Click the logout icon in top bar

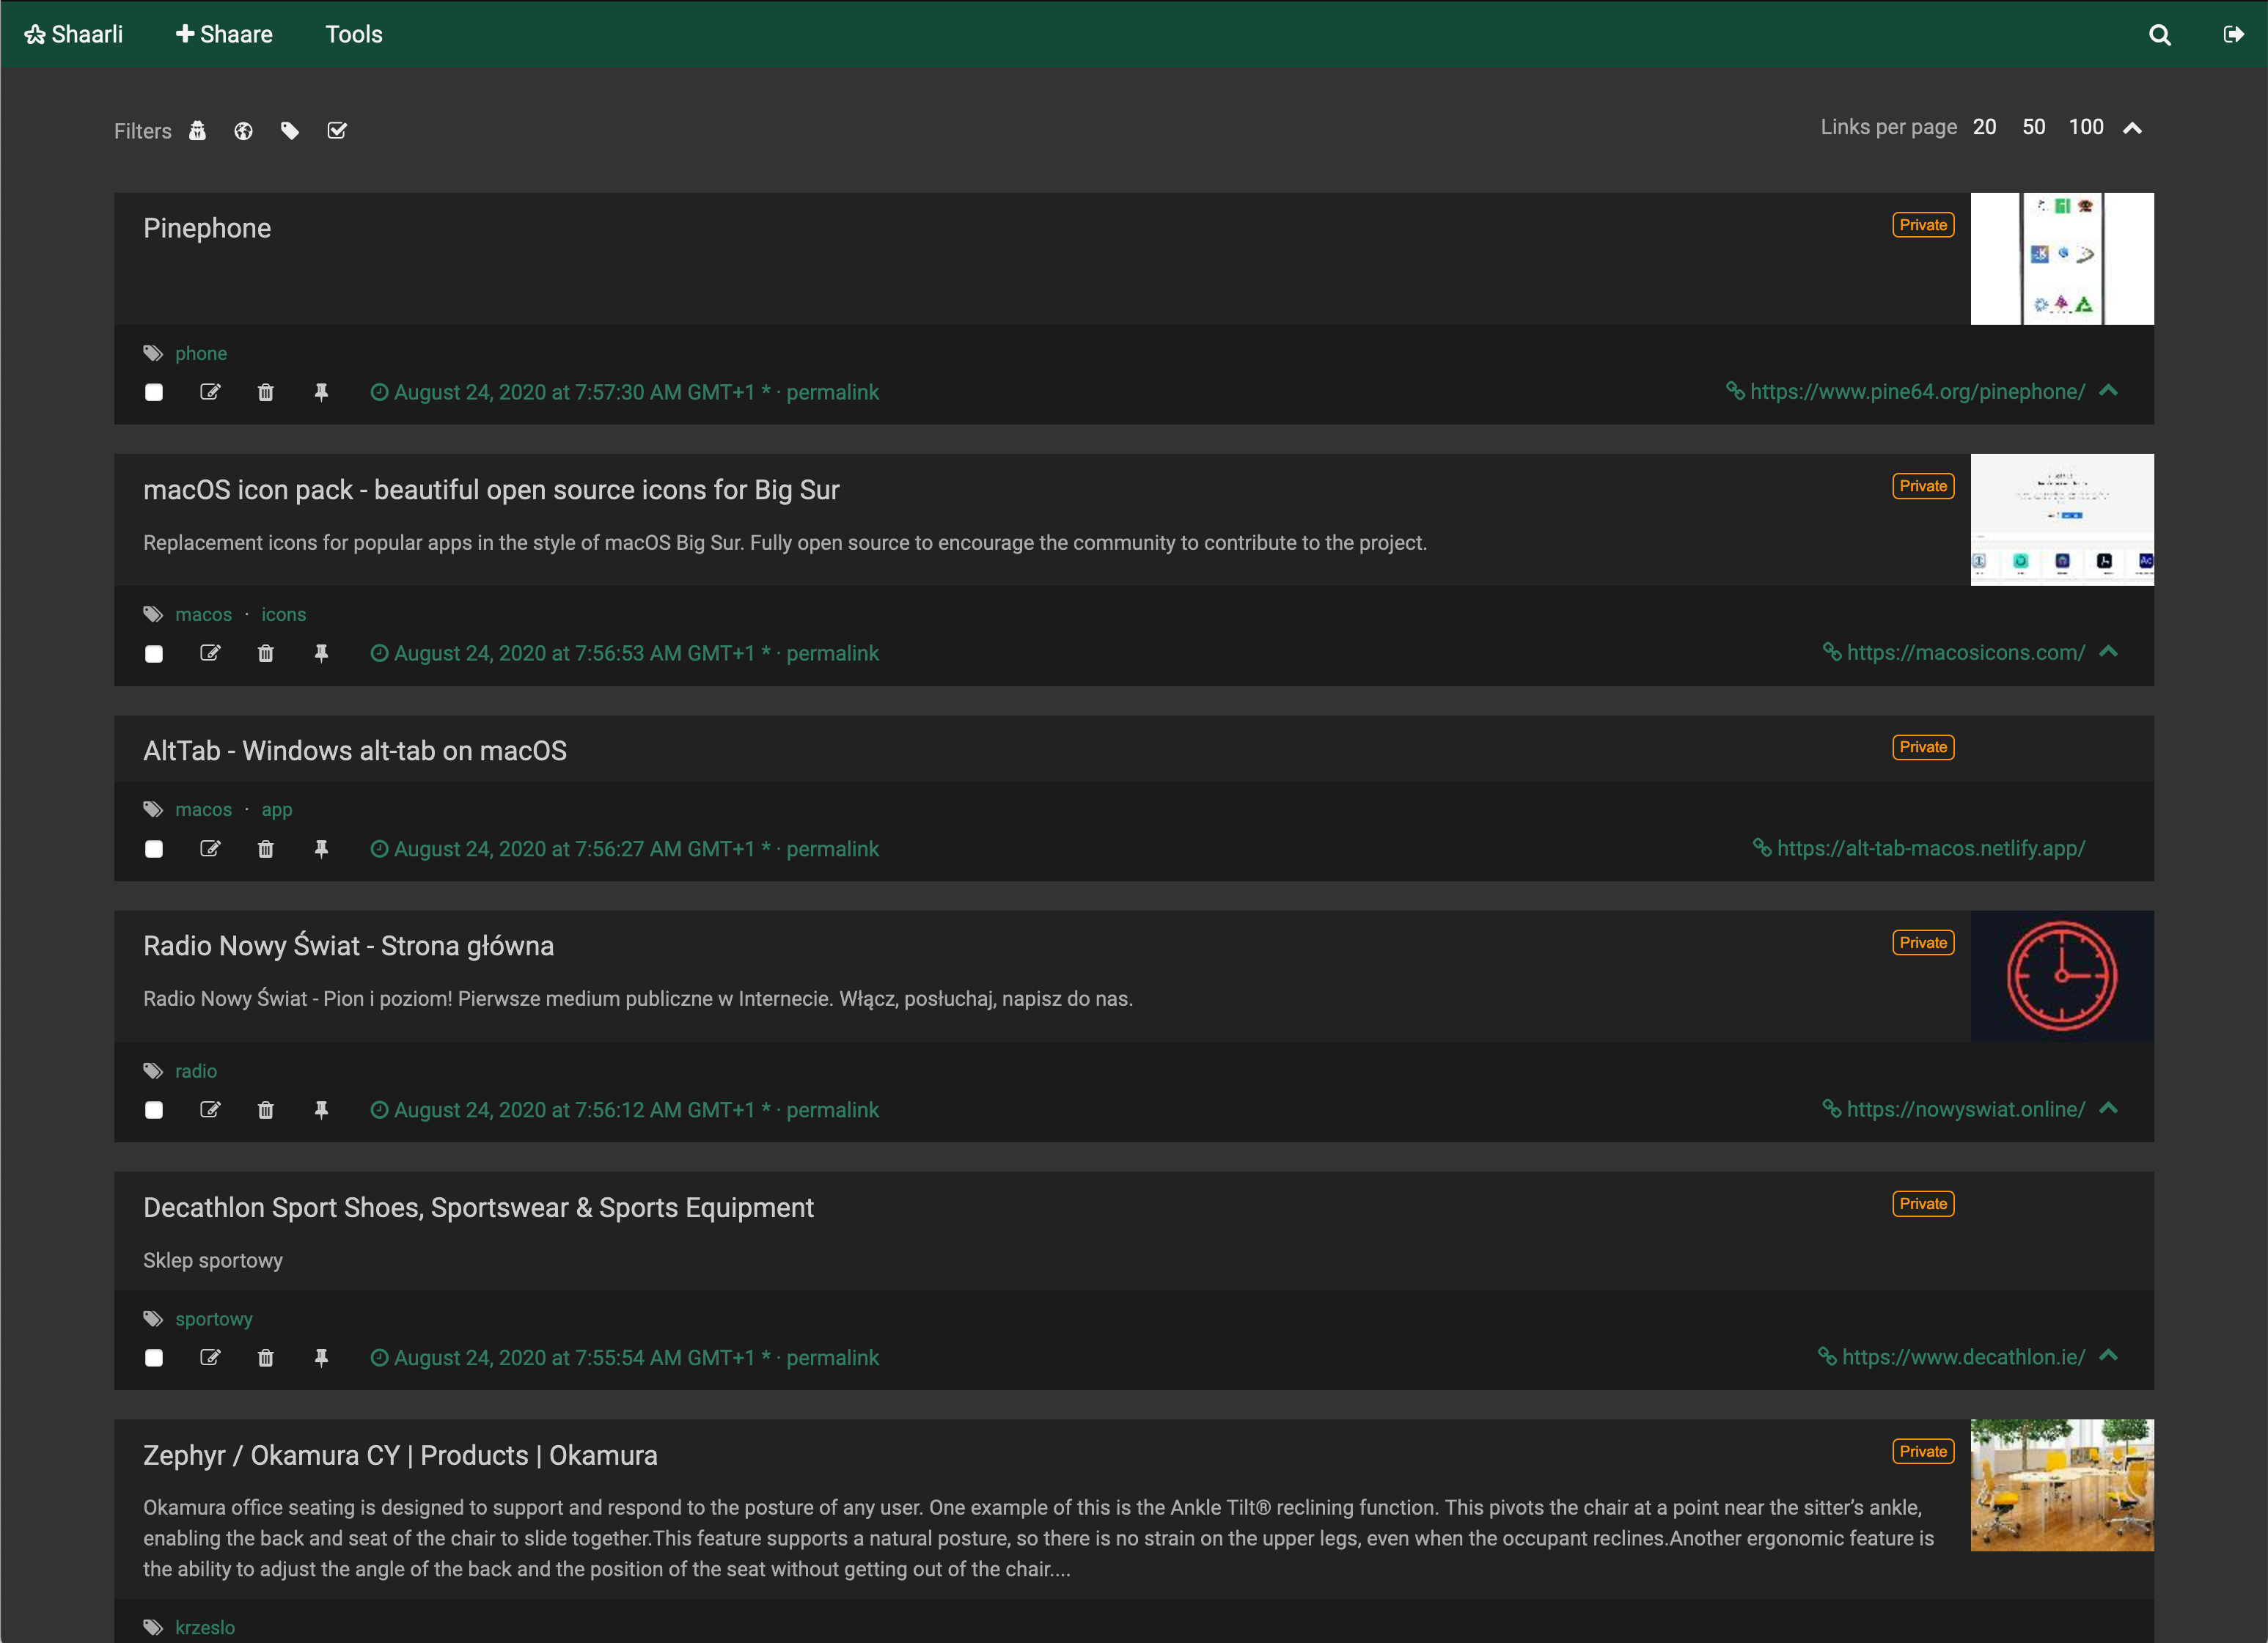(x=2234, y=34)
